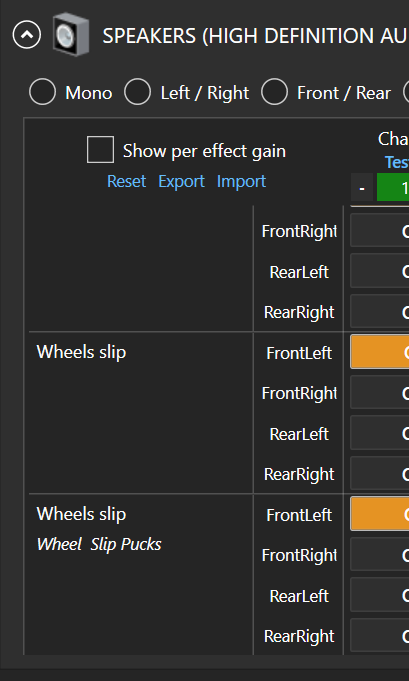Enable Show per effect gain checkbox
This screenshot has width=409, height=681.
pyautogui.click(x=100, y=150)
